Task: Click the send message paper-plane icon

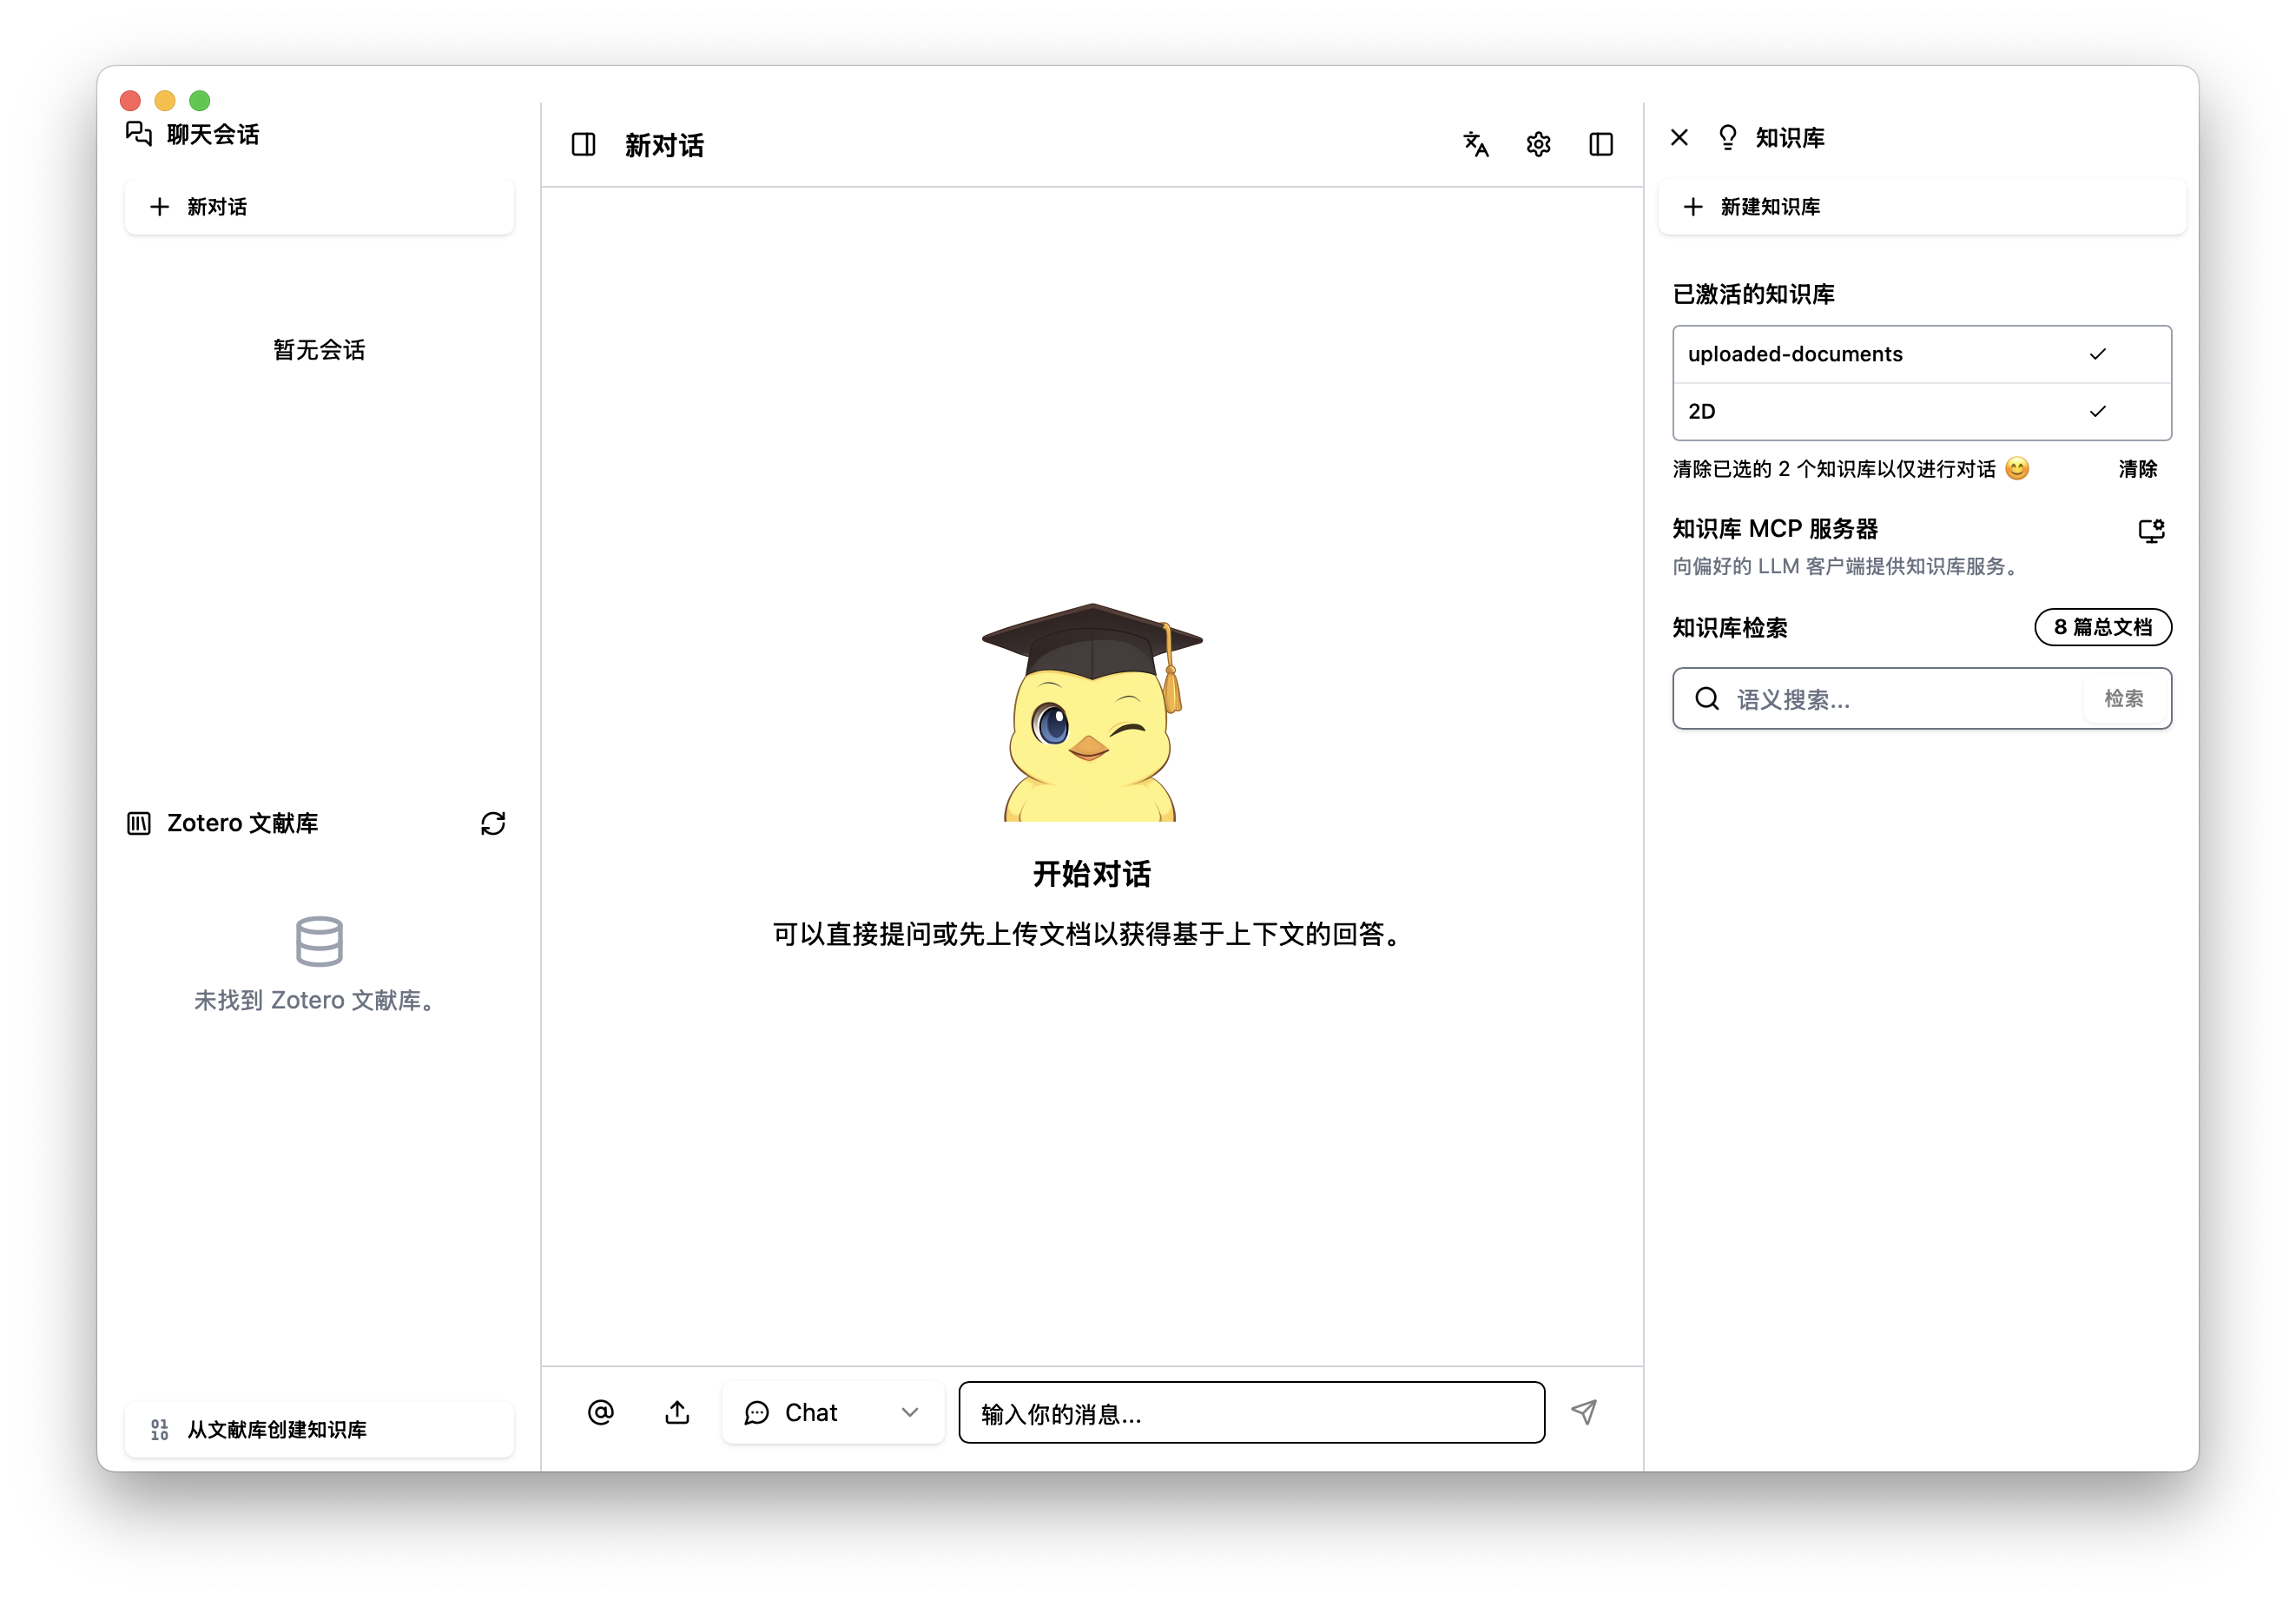Action: tap(1584, 1413)
